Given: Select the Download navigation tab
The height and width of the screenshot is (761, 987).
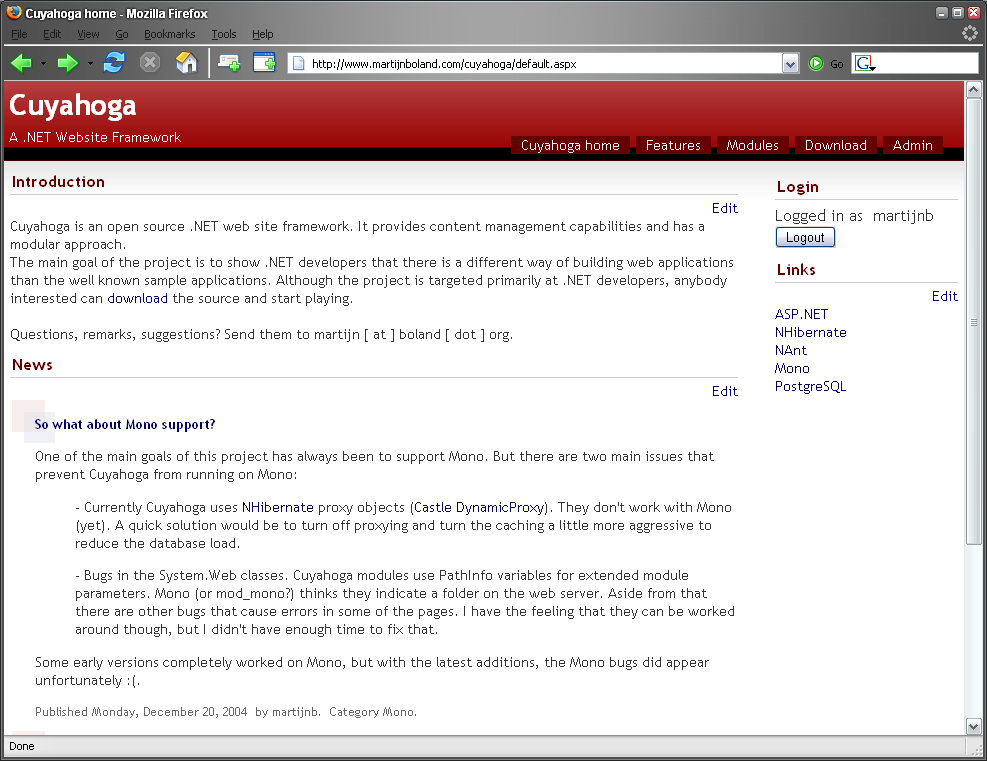Looking at the screenshot, I should coord(835,145).
